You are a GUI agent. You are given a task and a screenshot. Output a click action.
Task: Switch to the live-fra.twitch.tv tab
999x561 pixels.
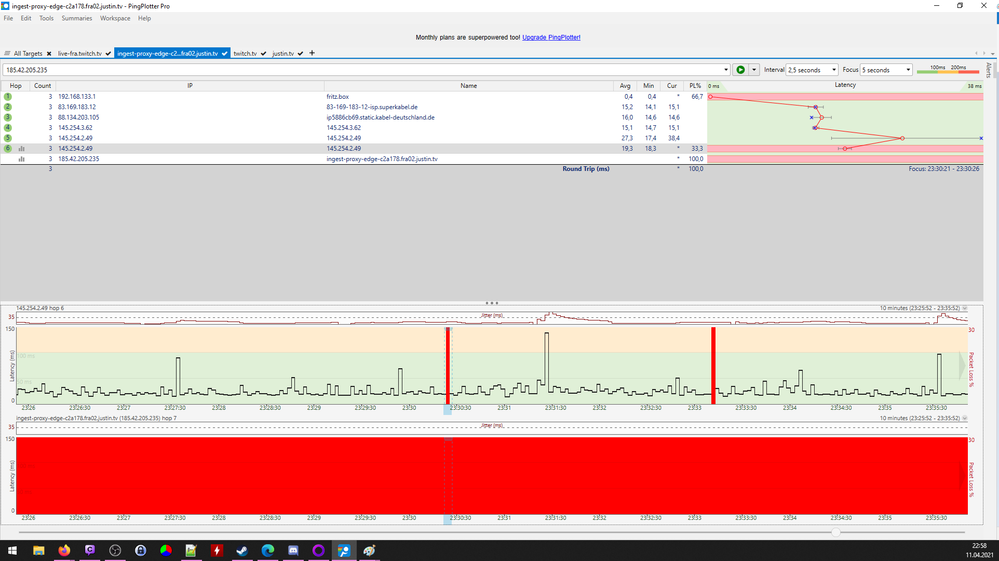(80, 53)
